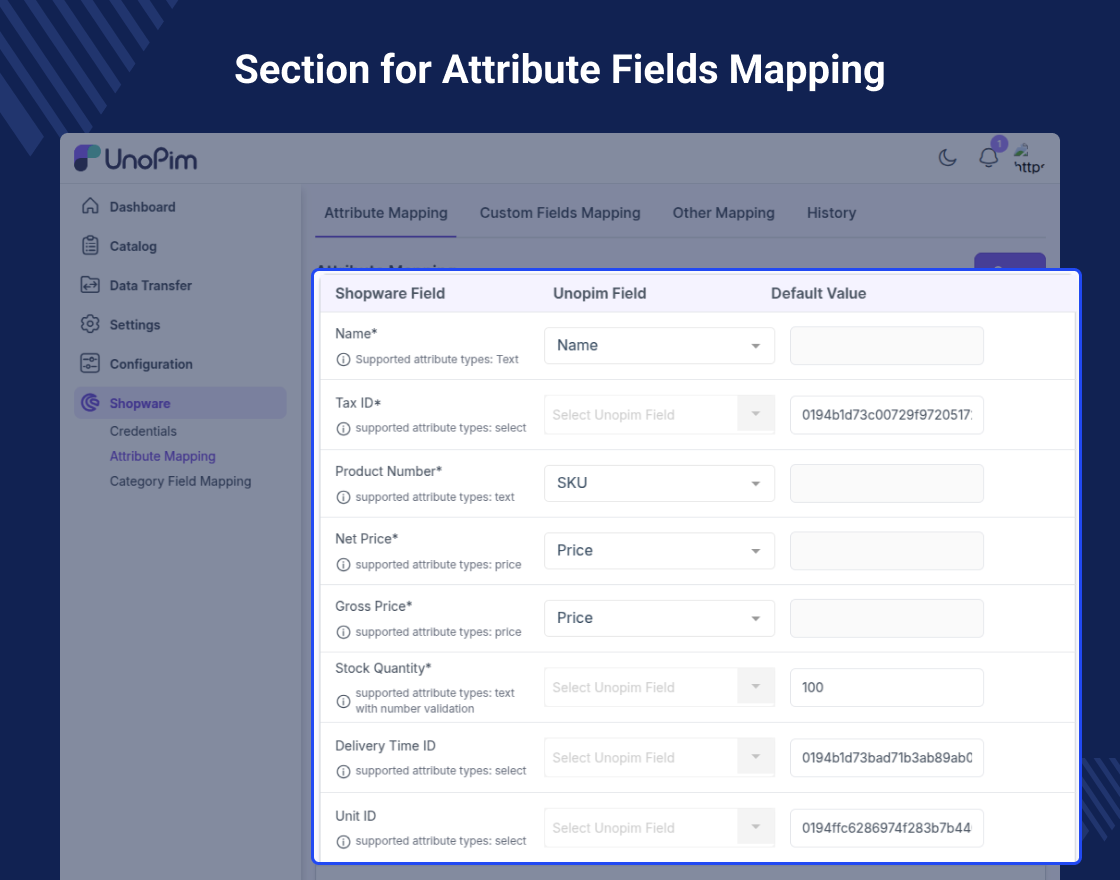Switch to Custom Fields Mapping tab
The width and height of the screenshot is (1120, 880).
tap(560, 213)
